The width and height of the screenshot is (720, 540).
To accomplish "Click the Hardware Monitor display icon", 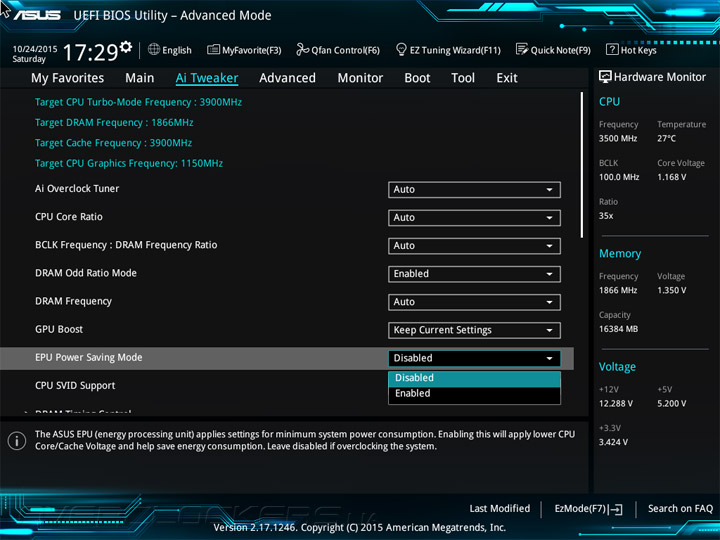I will click(x=605, y=77).
